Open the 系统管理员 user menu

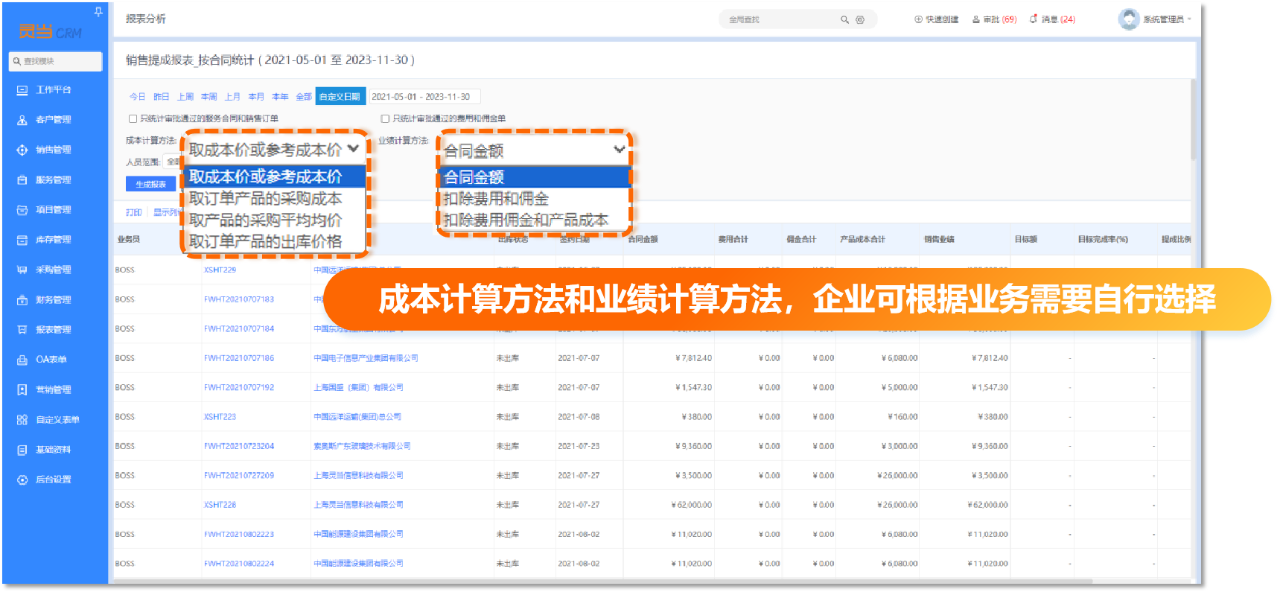[x=1155, y=19]
